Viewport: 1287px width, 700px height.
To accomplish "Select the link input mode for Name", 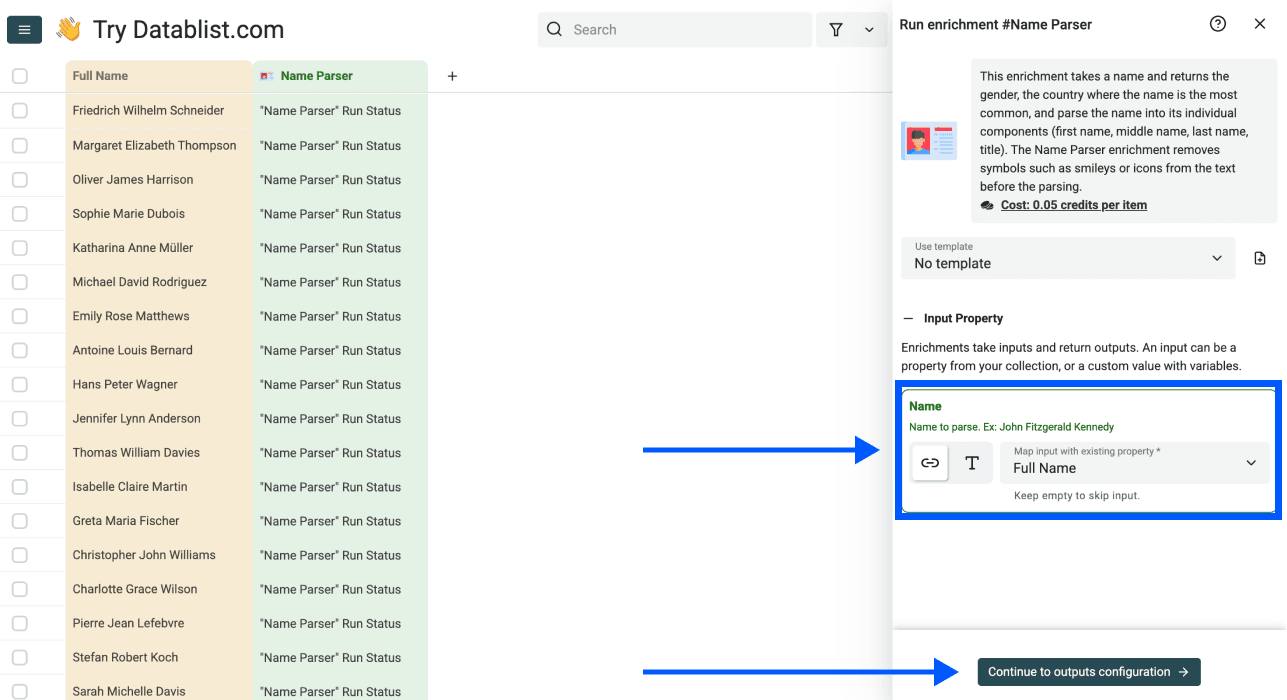I will point(929,463).
